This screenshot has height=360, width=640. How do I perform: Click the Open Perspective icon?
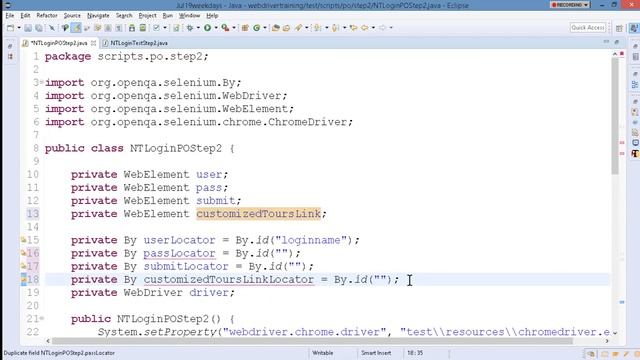pos(620,28)
